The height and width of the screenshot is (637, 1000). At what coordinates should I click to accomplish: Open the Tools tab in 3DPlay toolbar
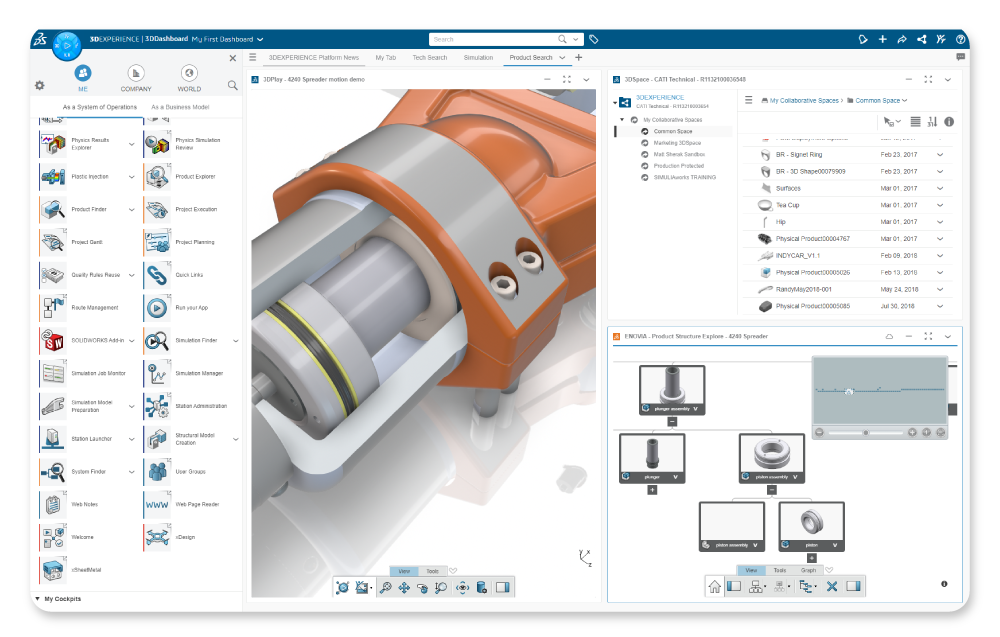click(432, 571)
